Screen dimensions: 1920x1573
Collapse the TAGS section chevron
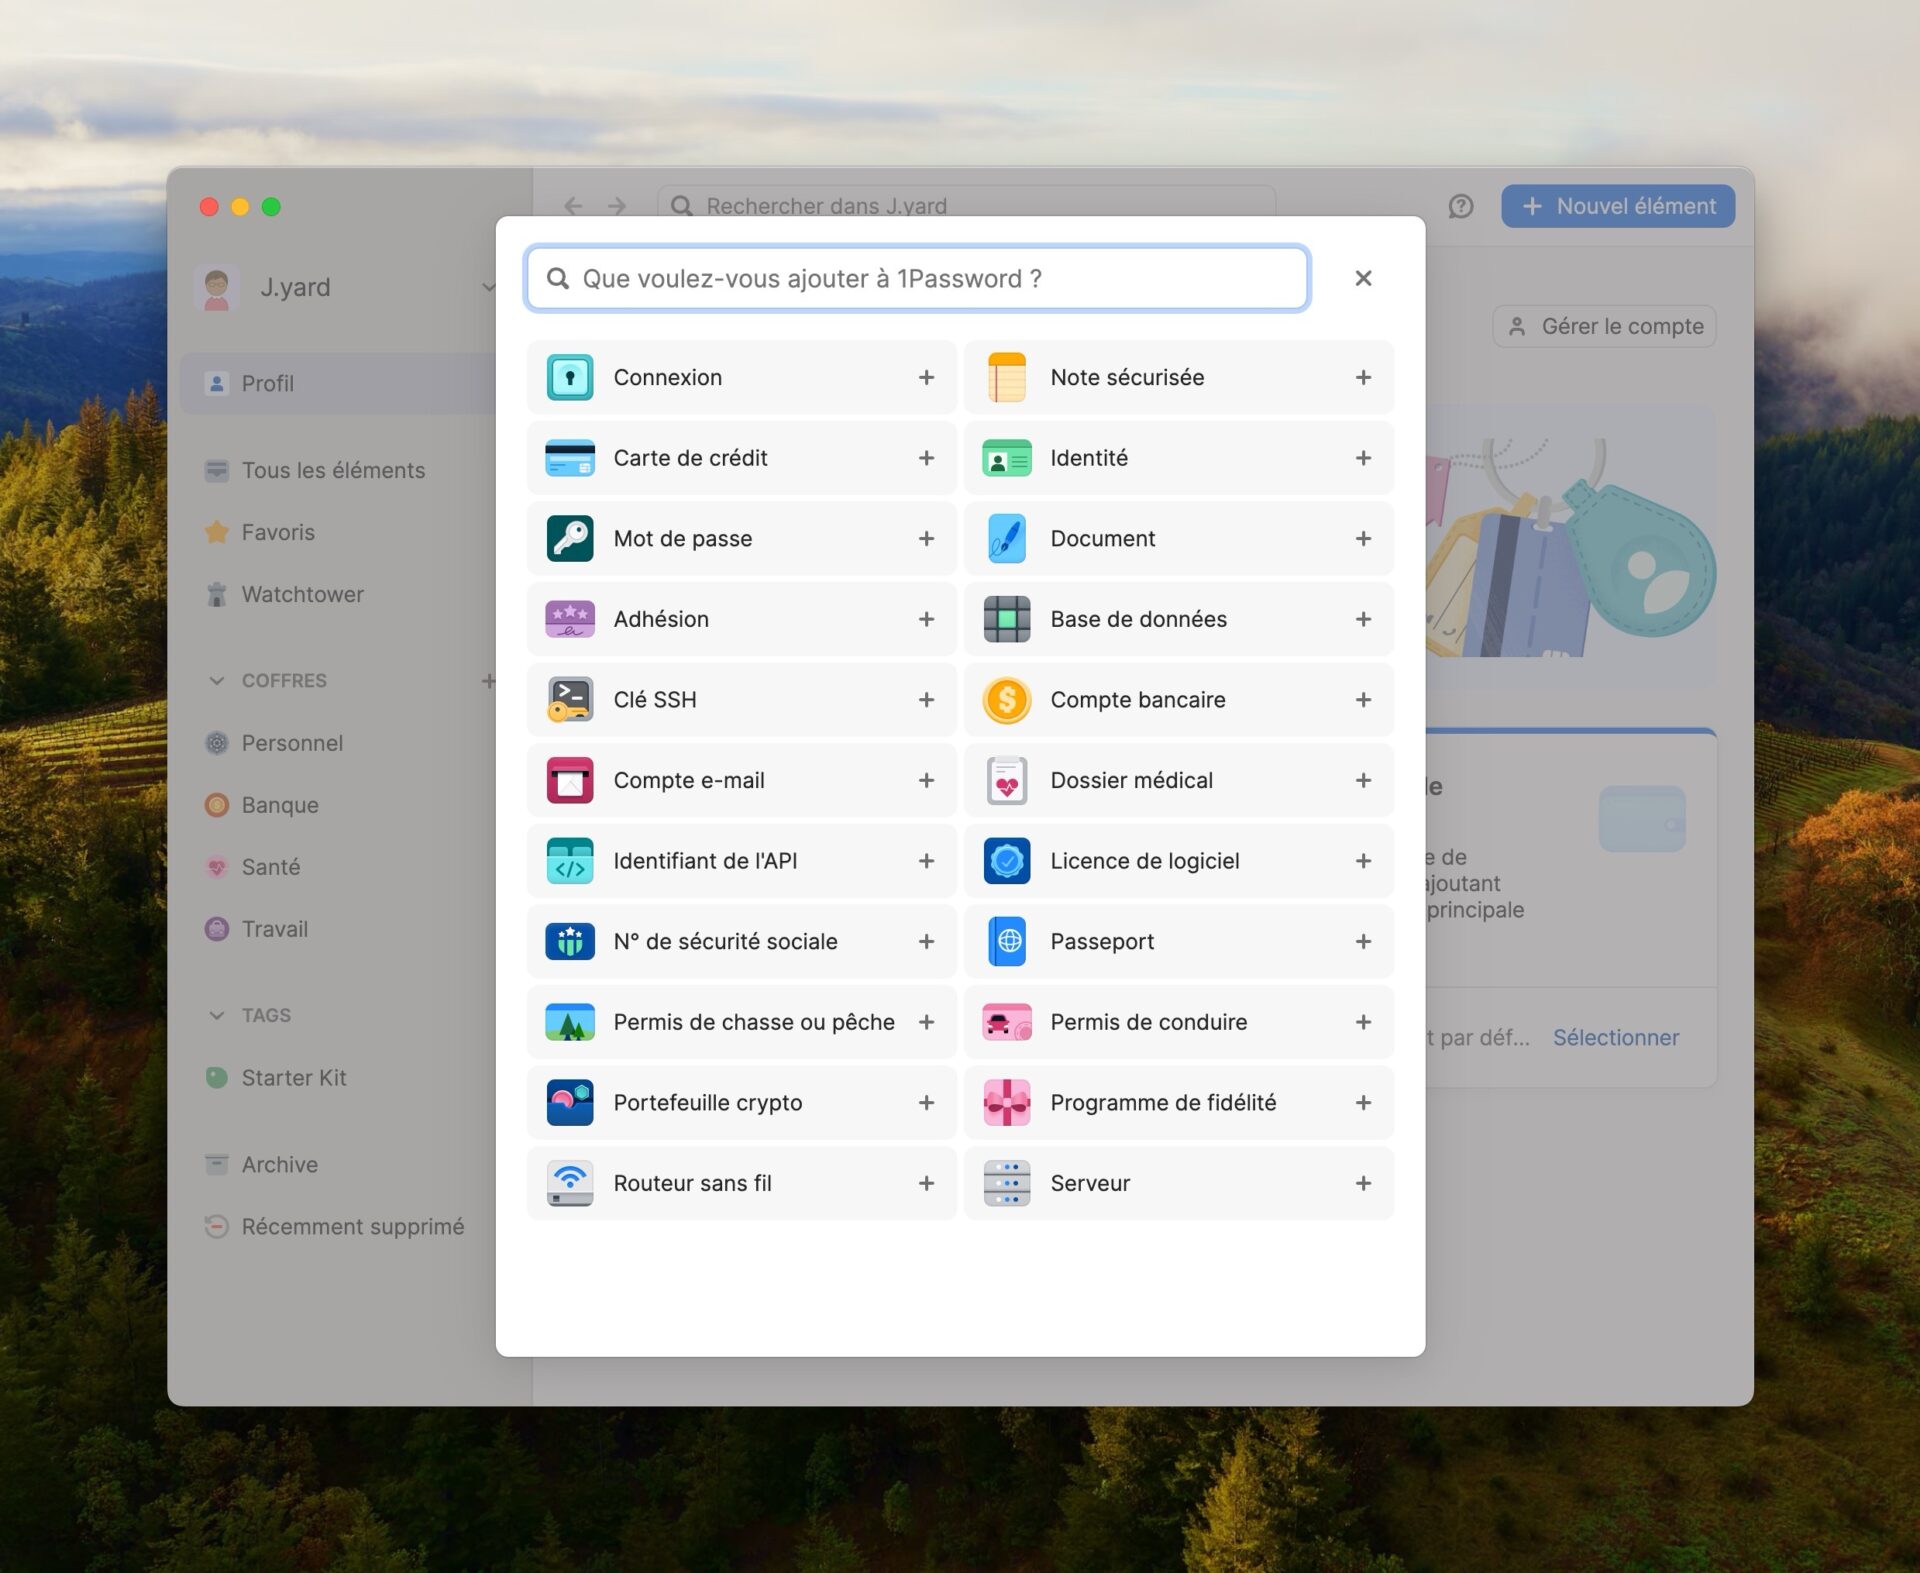(217, 1016)
